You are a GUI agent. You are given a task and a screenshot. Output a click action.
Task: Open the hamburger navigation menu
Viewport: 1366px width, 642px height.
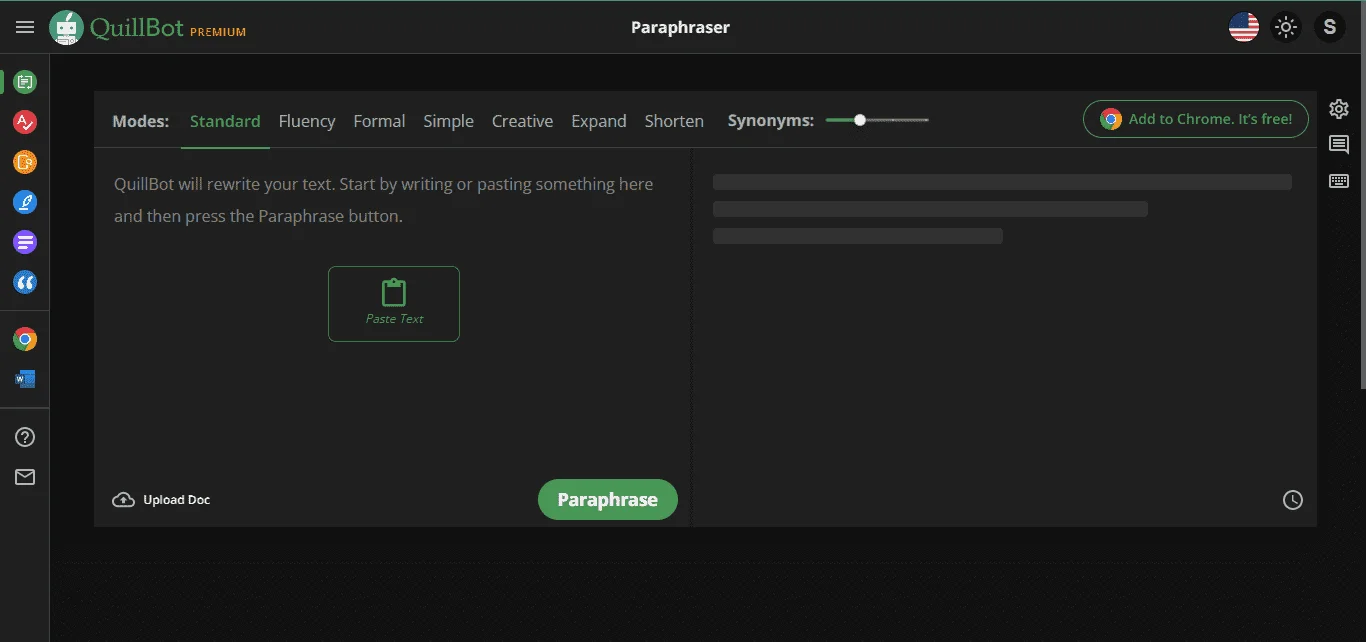25,27
